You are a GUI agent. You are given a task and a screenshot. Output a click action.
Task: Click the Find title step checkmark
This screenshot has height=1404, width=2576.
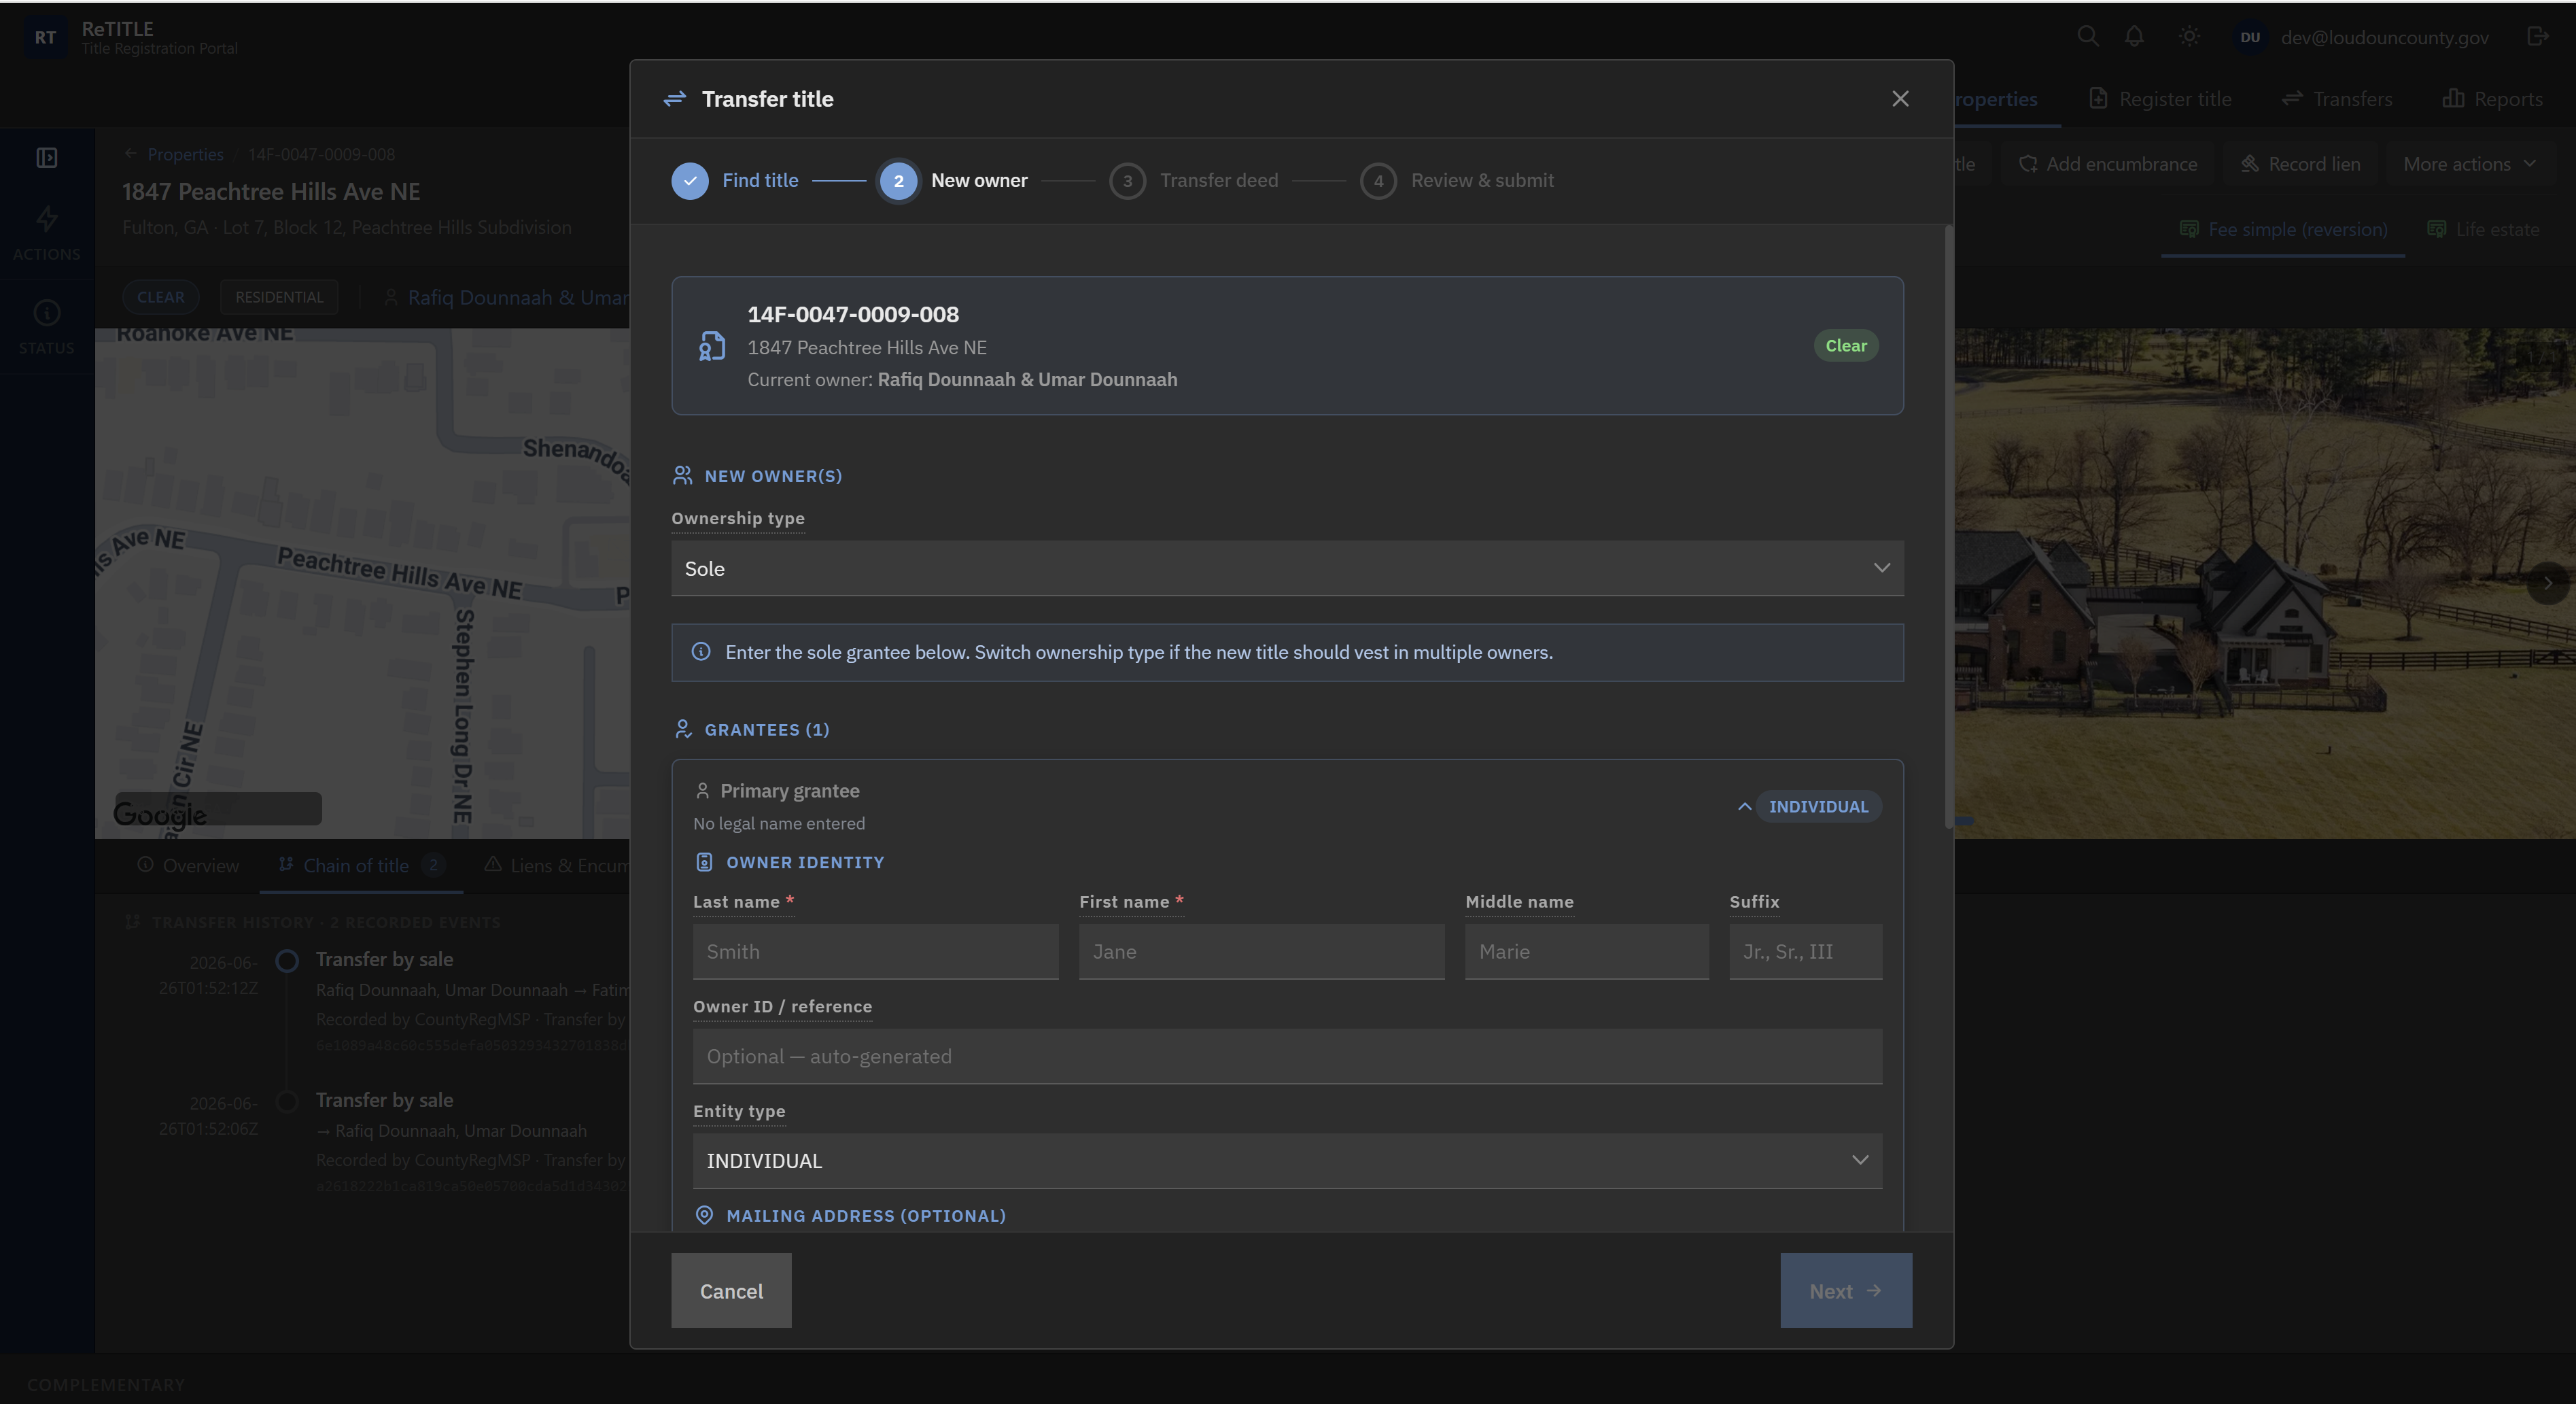pyautogui.click(x=690, y=181)
